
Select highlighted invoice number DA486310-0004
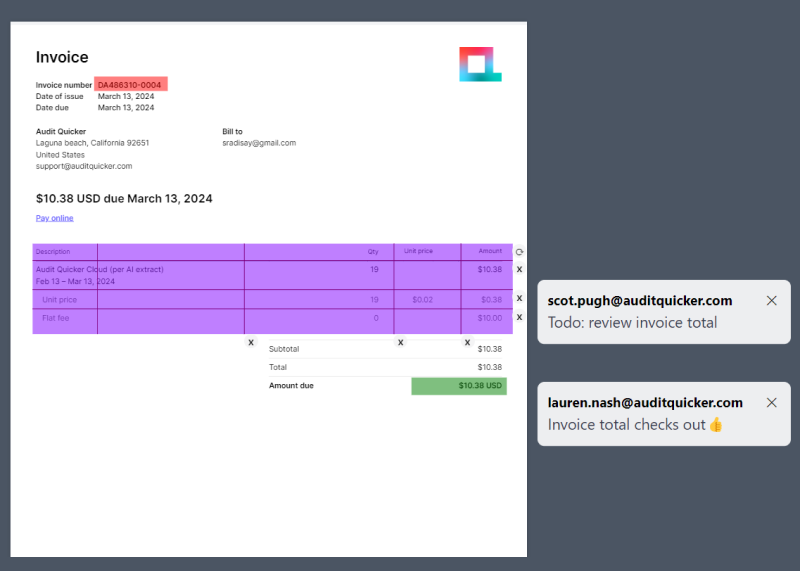[x=131, y=84]
